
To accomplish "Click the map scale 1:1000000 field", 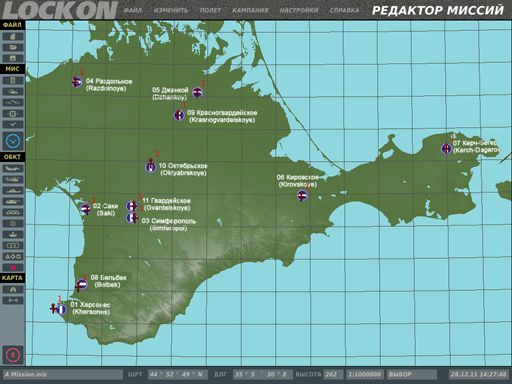I will [x=365, y=374].
